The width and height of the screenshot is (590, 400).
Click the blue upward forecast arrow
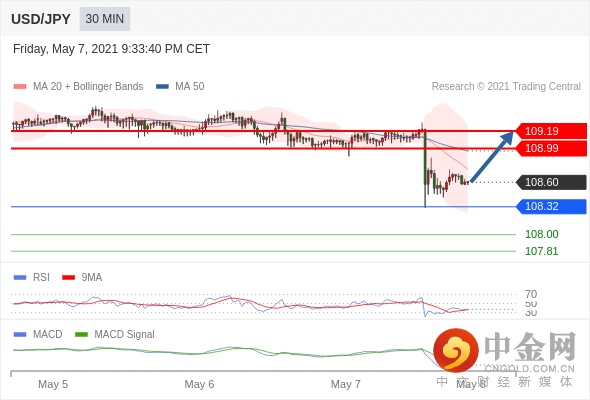click(492, 156)
